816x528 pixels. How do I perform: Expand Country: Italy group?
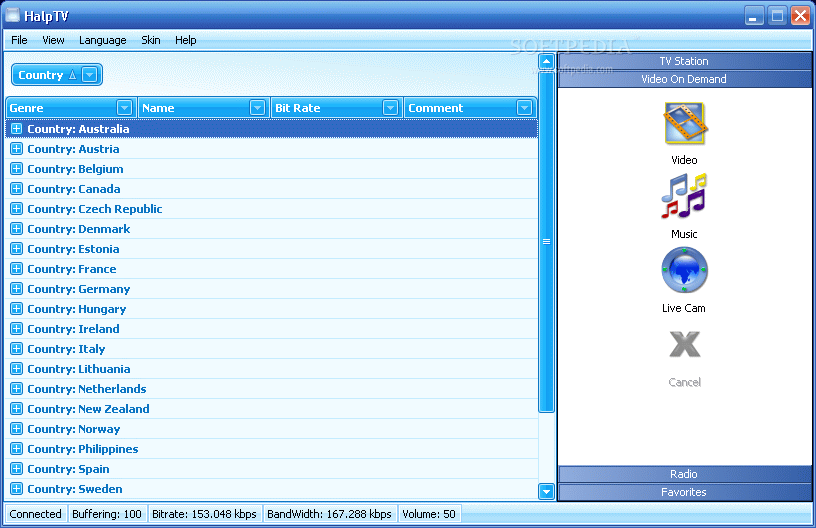tap(17, 349)
